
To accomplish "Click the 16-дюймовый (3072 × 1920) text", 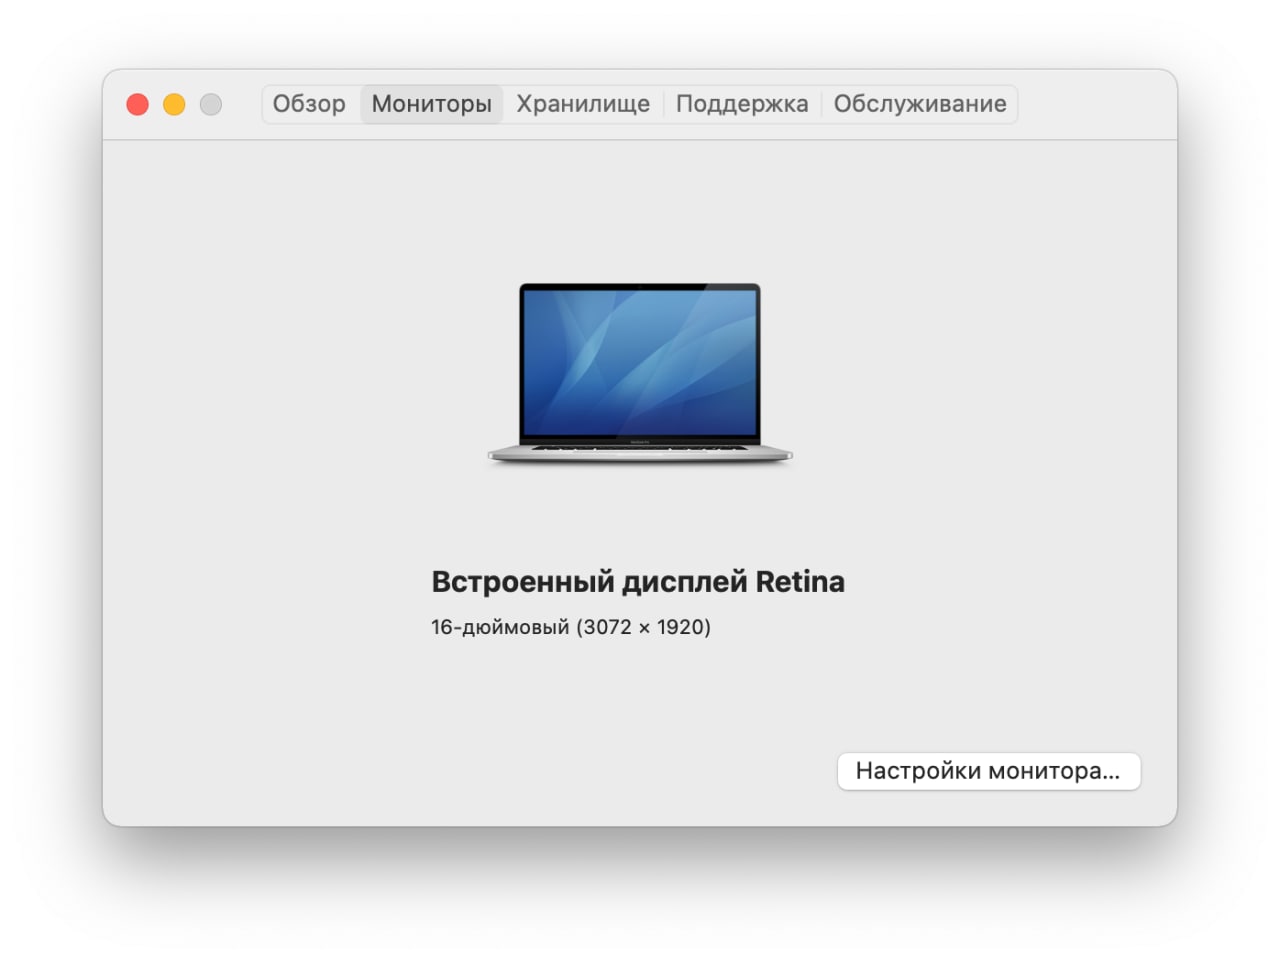I will [x=571, y=627].
